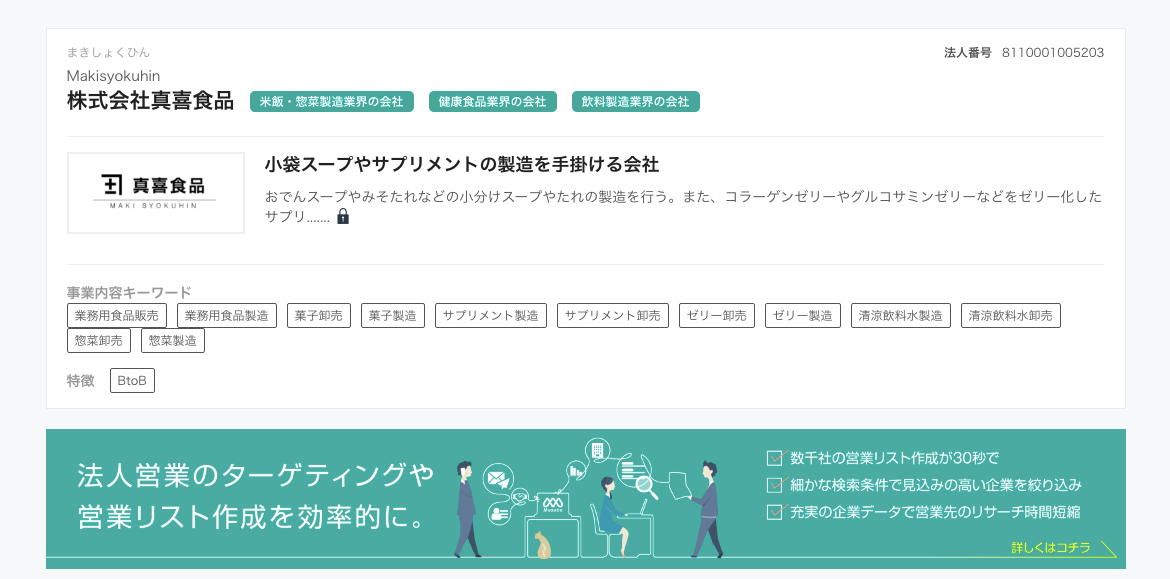Click the 特徴 label
Viewport: 1170px width, 579px height.
pyautogui.click(x=81, y=381)
